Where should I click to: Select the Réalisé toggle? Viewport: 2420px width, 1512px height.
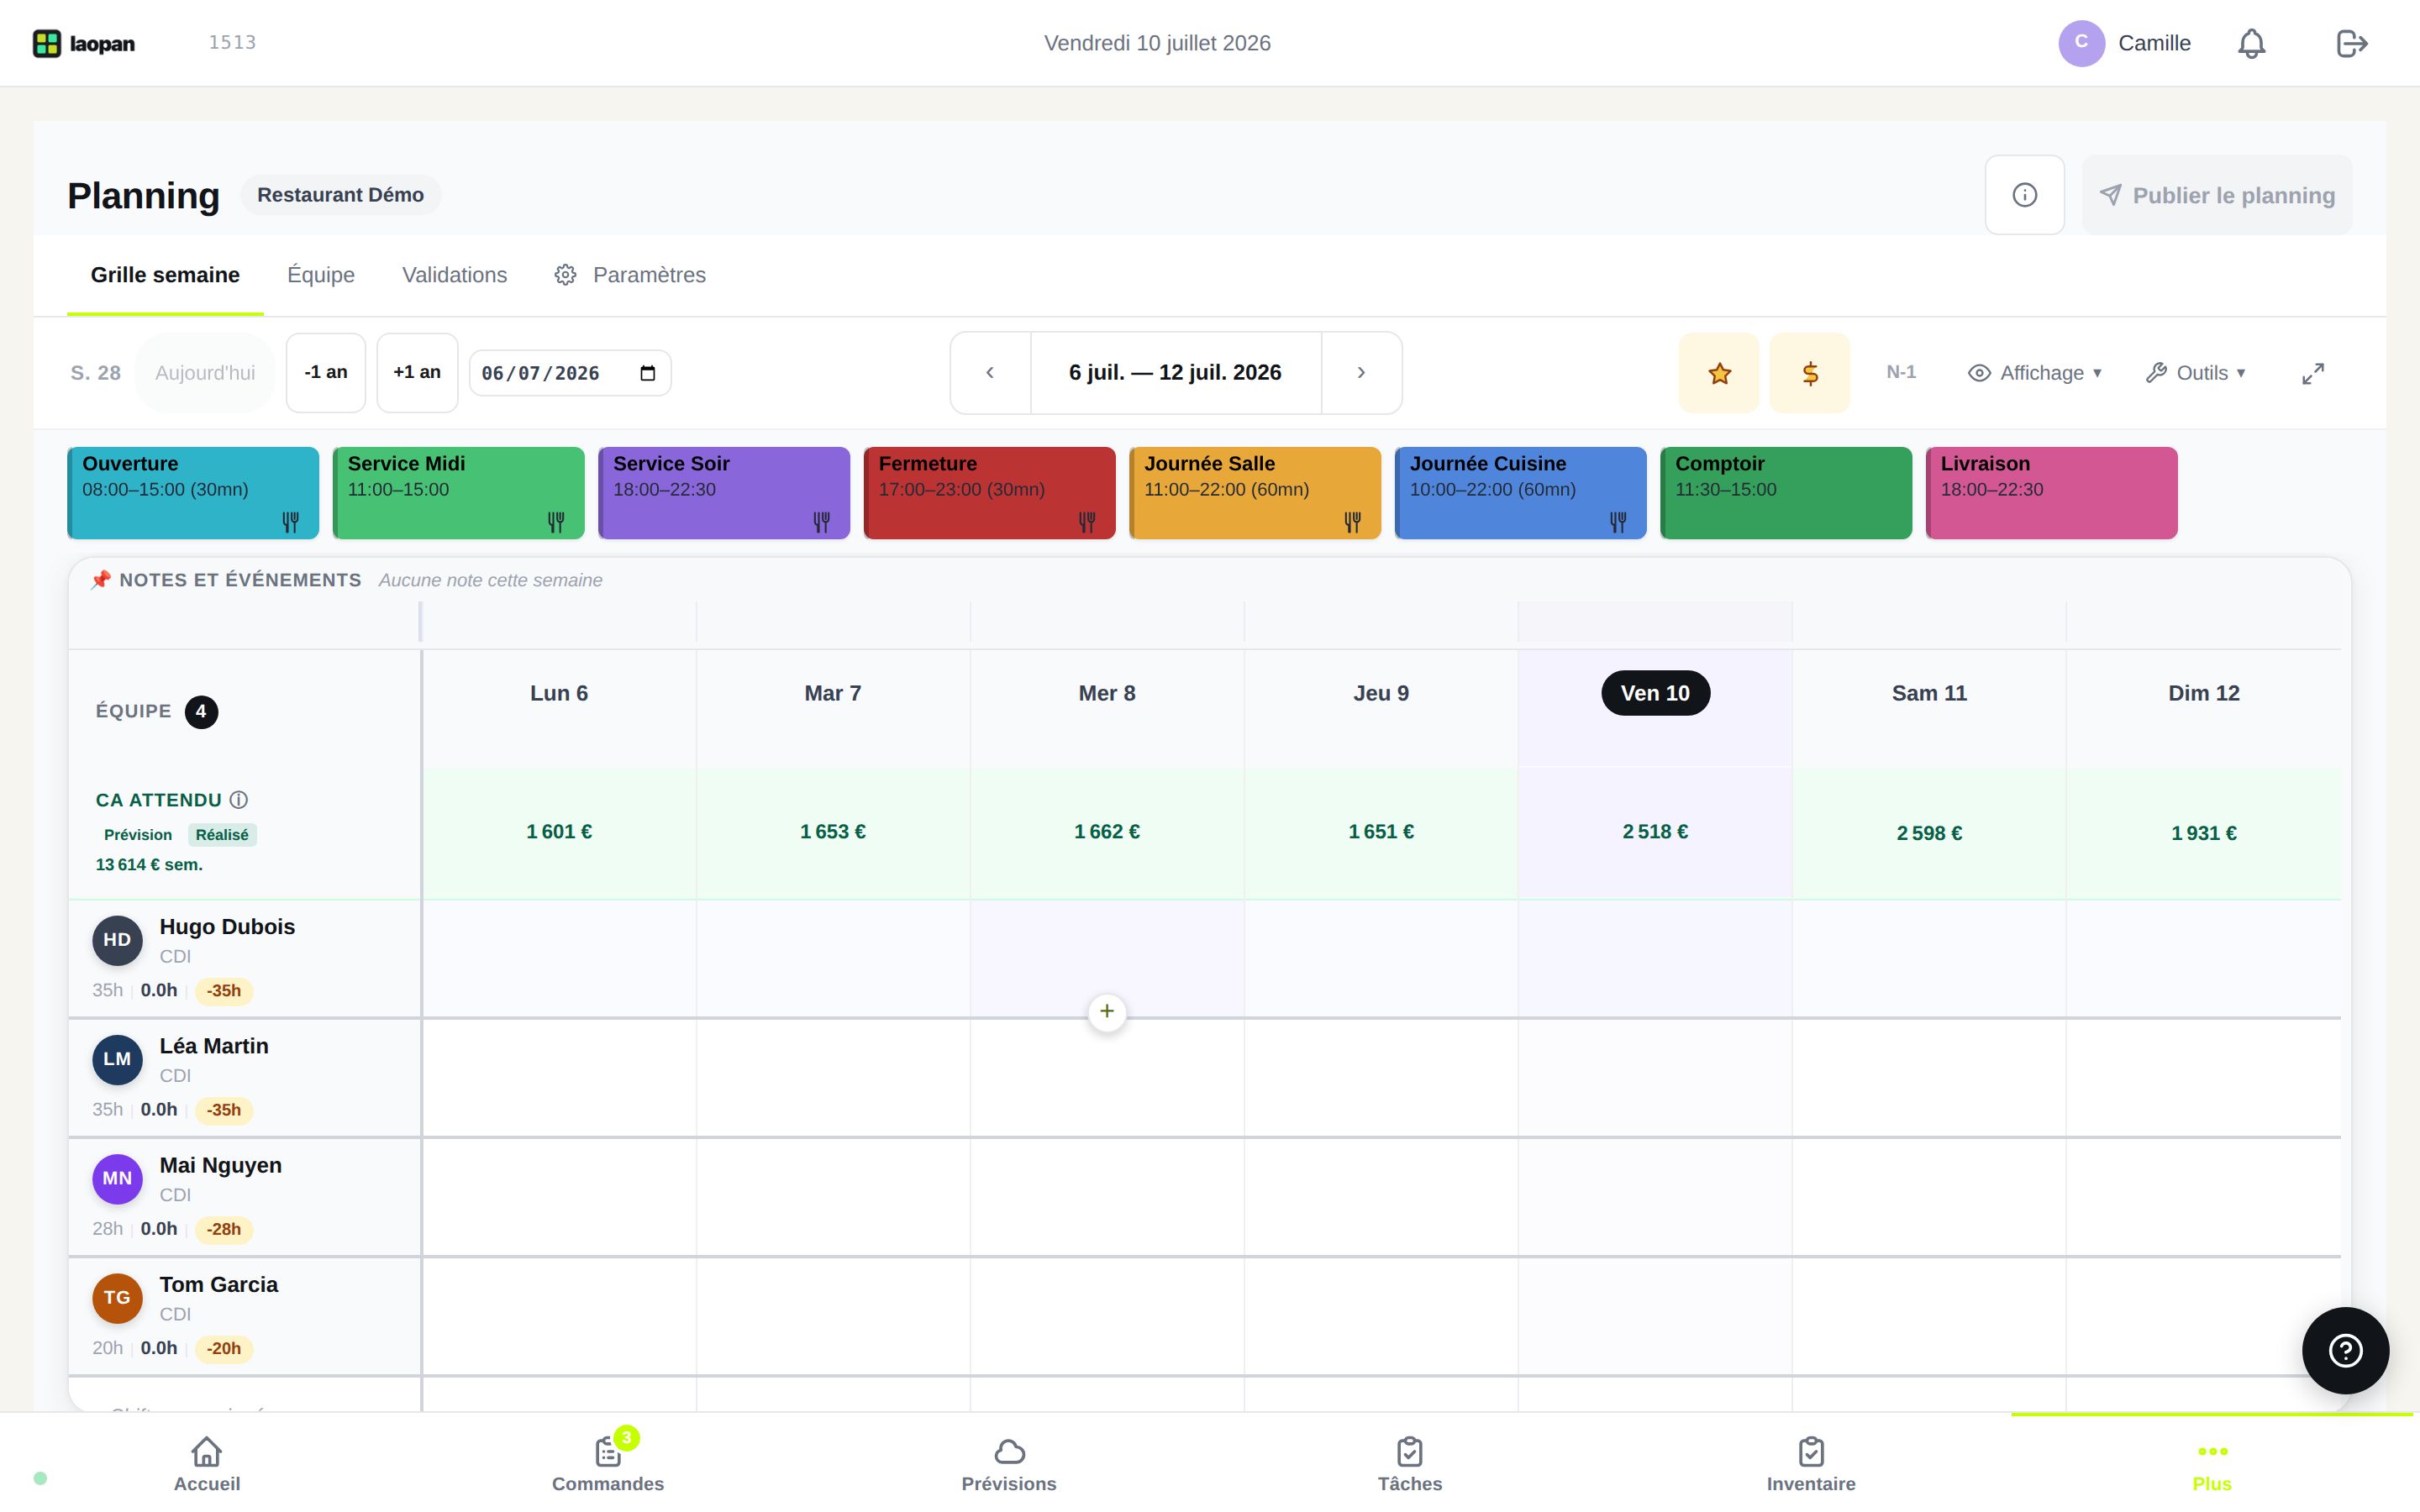pos(222,835)
